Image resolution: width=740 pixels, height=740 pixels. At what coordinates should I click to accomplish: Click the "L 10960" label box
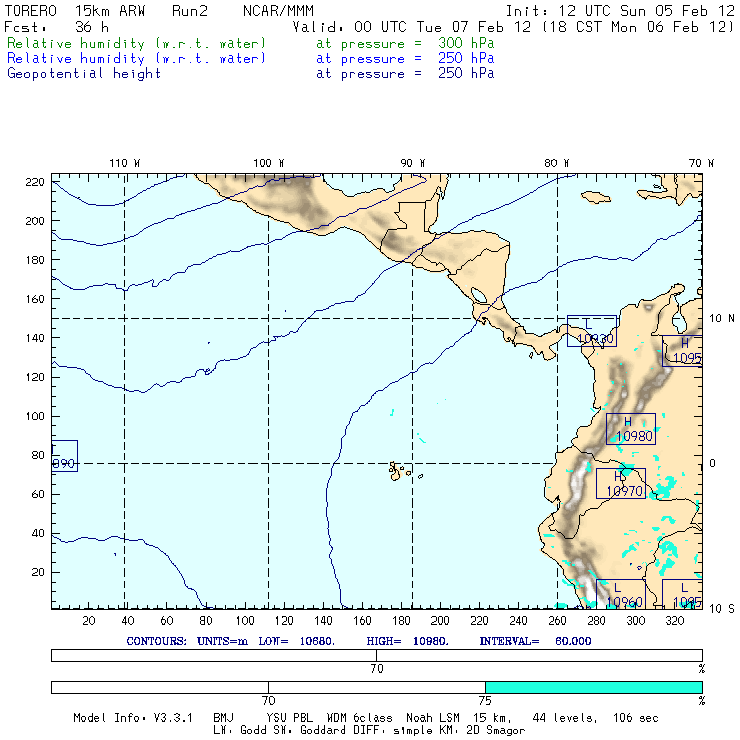(x=621, y=594)
